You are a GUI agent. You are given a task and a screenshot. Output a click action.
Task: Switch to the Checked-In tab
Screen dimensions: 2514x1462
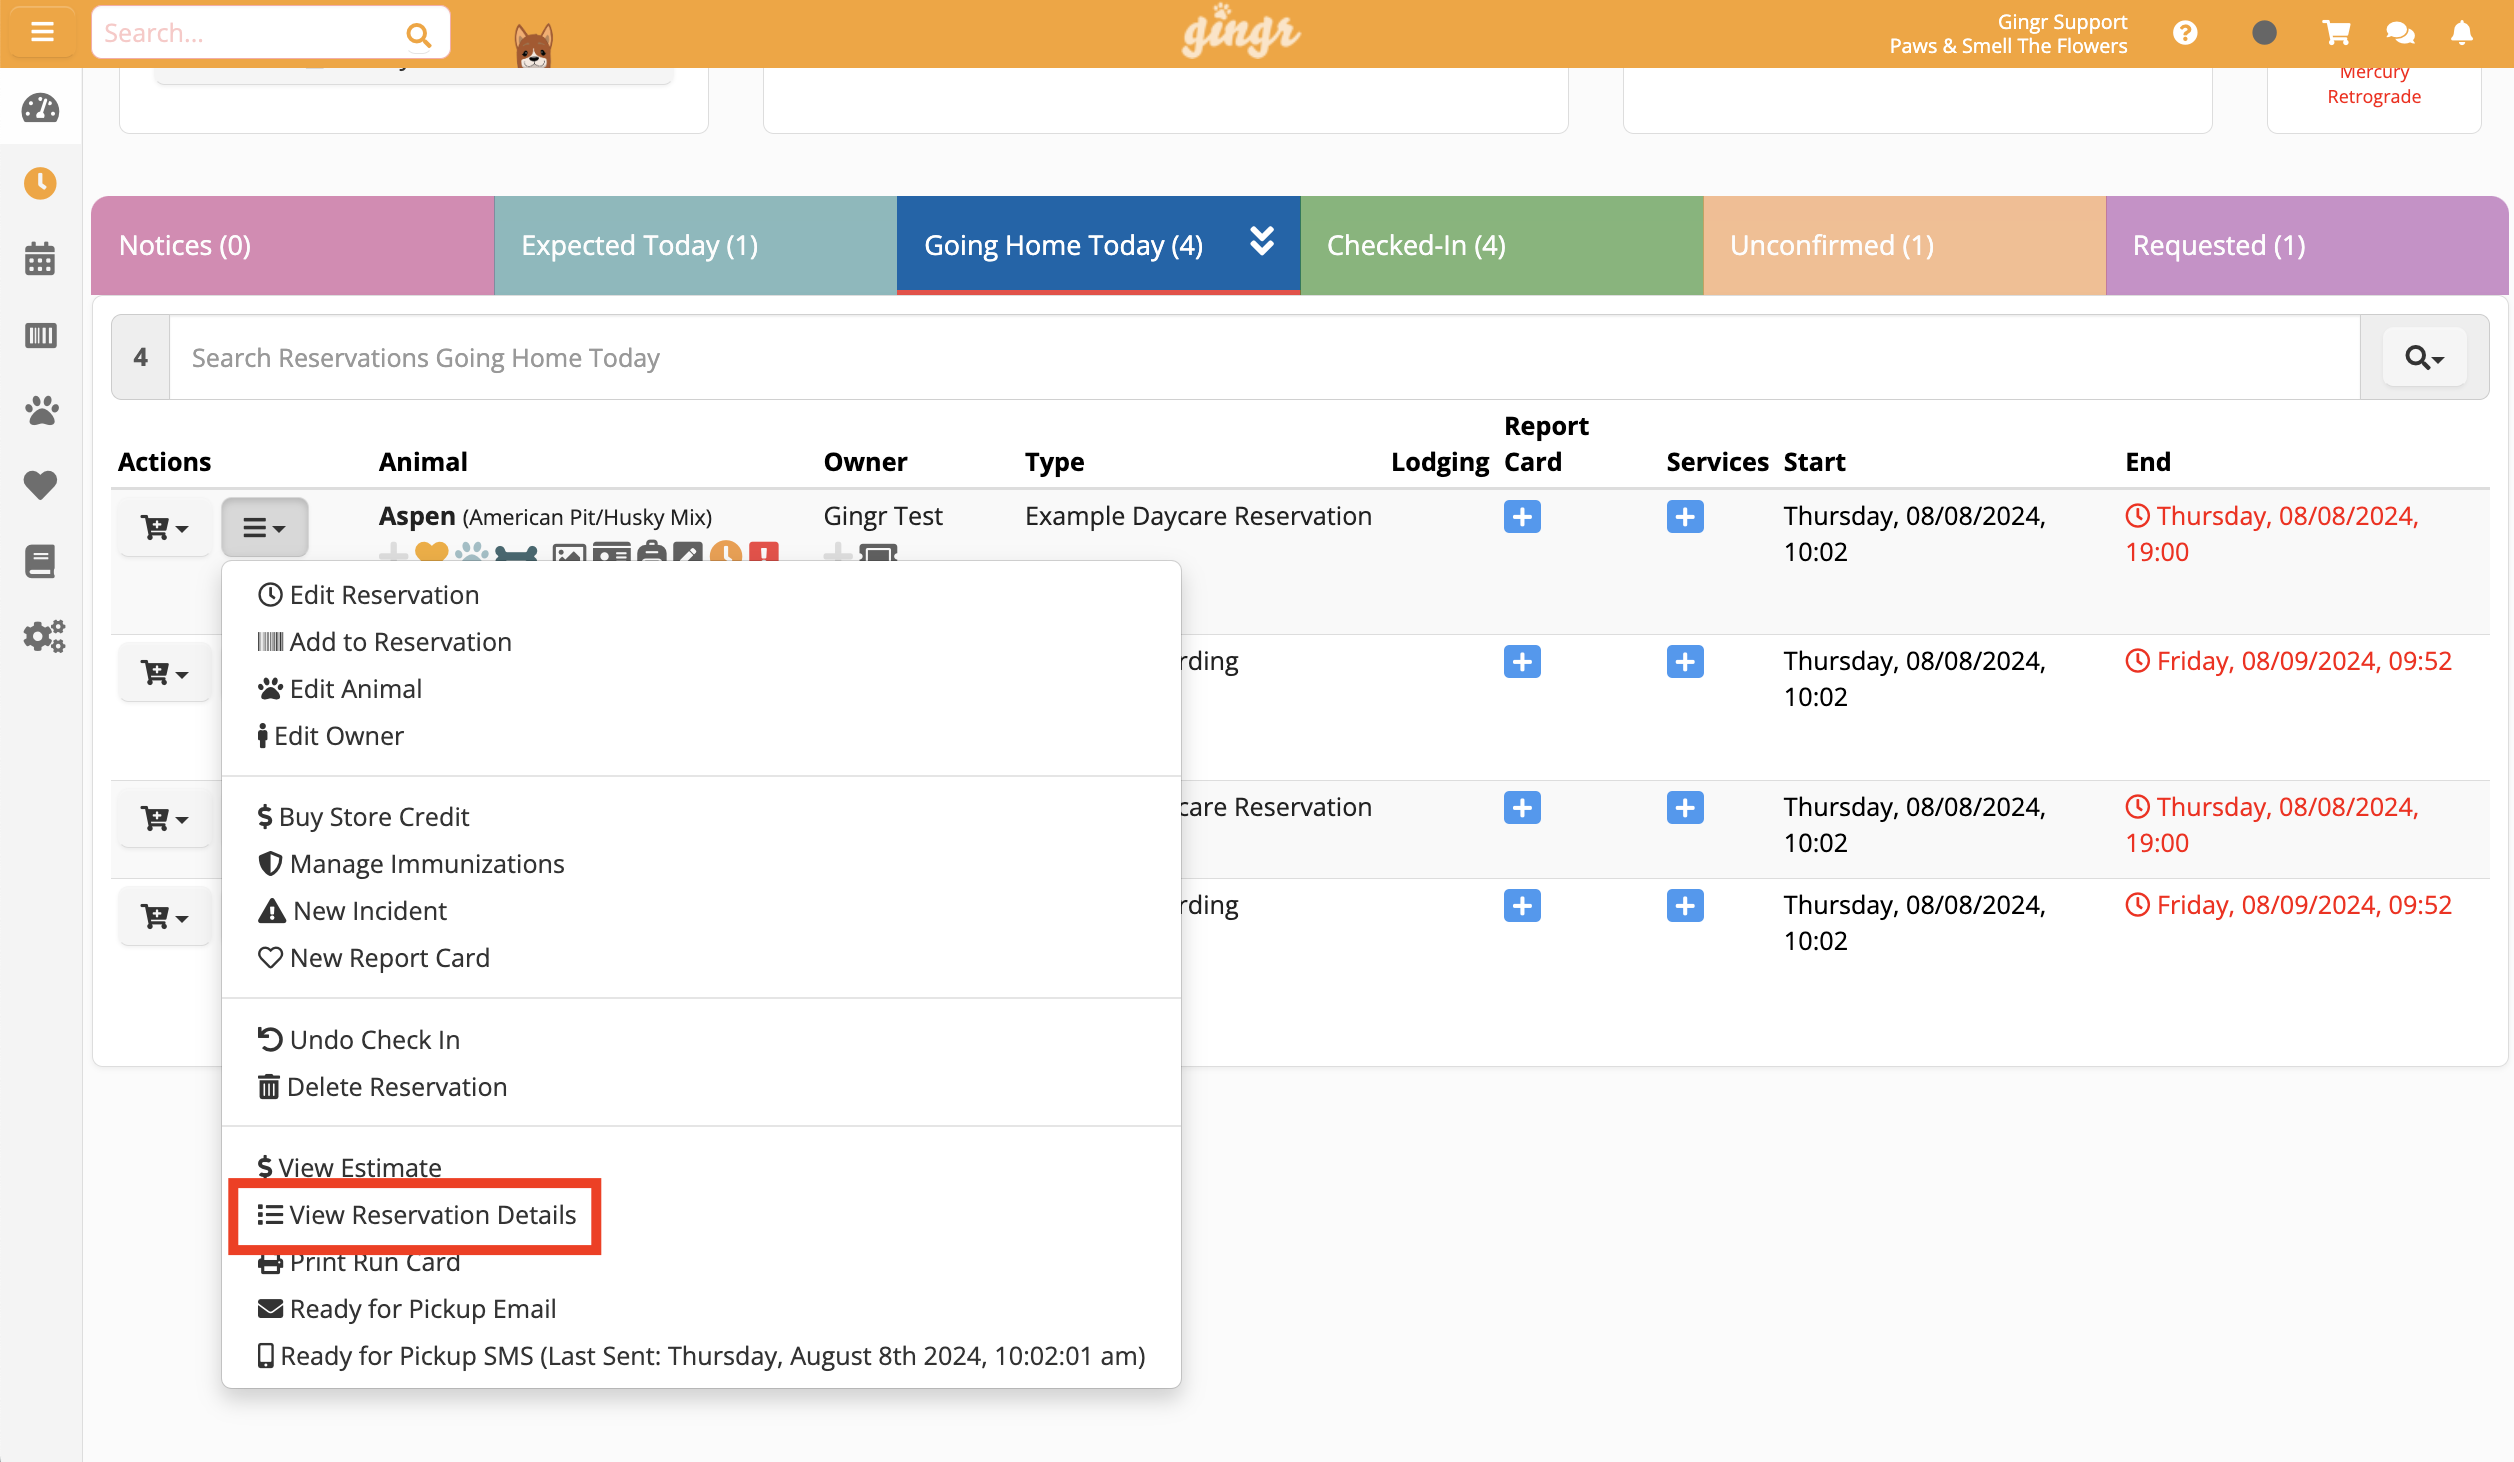click(1415, 245)
